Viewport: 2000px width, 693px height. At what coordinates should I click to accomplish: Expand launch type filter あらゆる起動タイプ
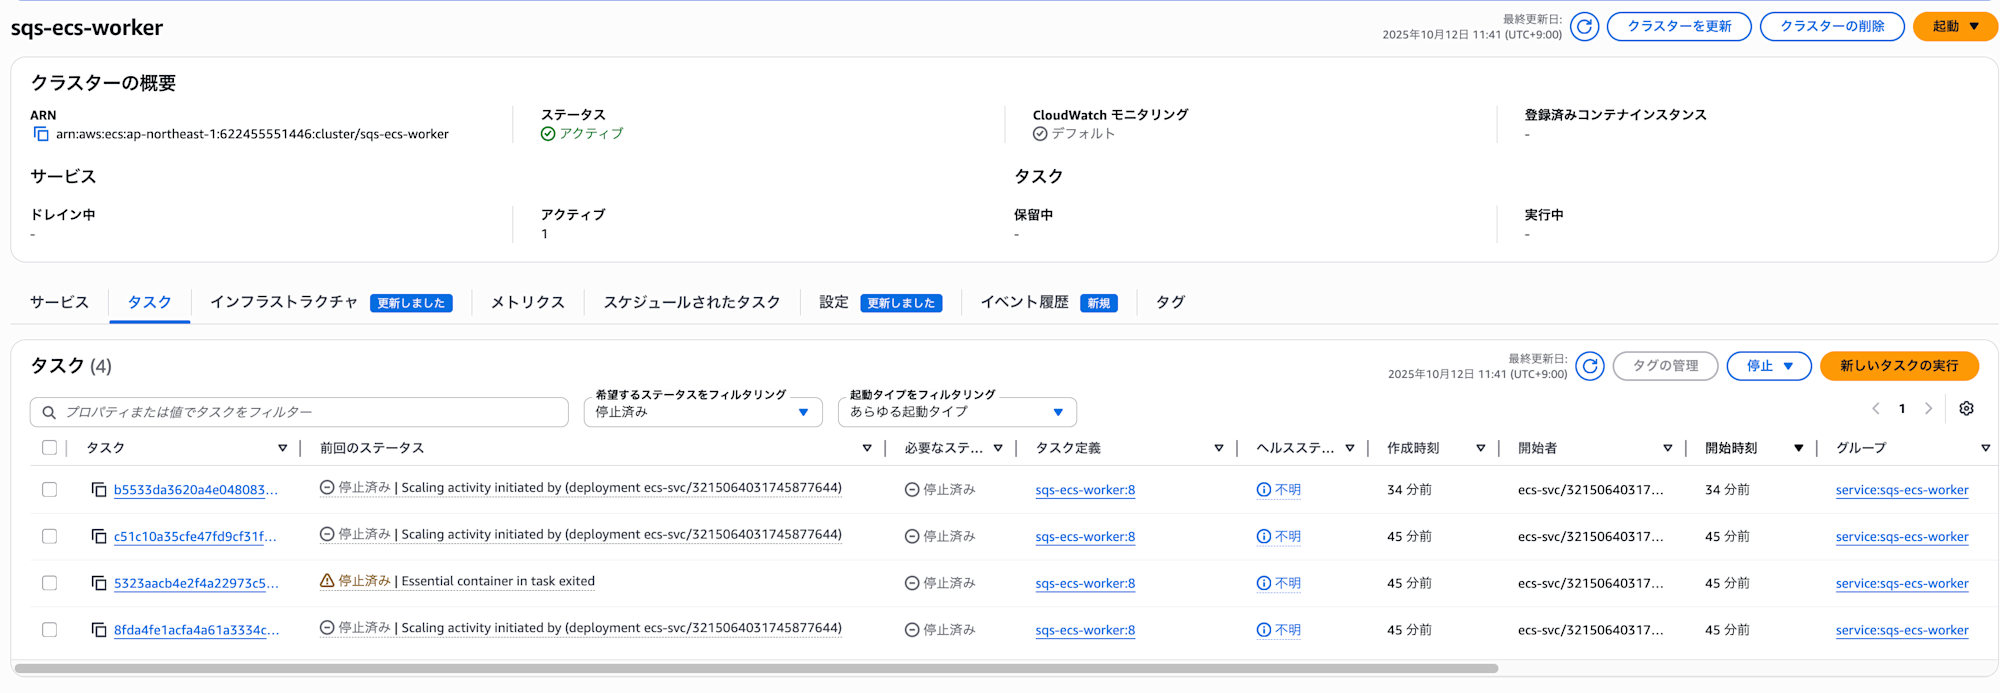(956, 412)
